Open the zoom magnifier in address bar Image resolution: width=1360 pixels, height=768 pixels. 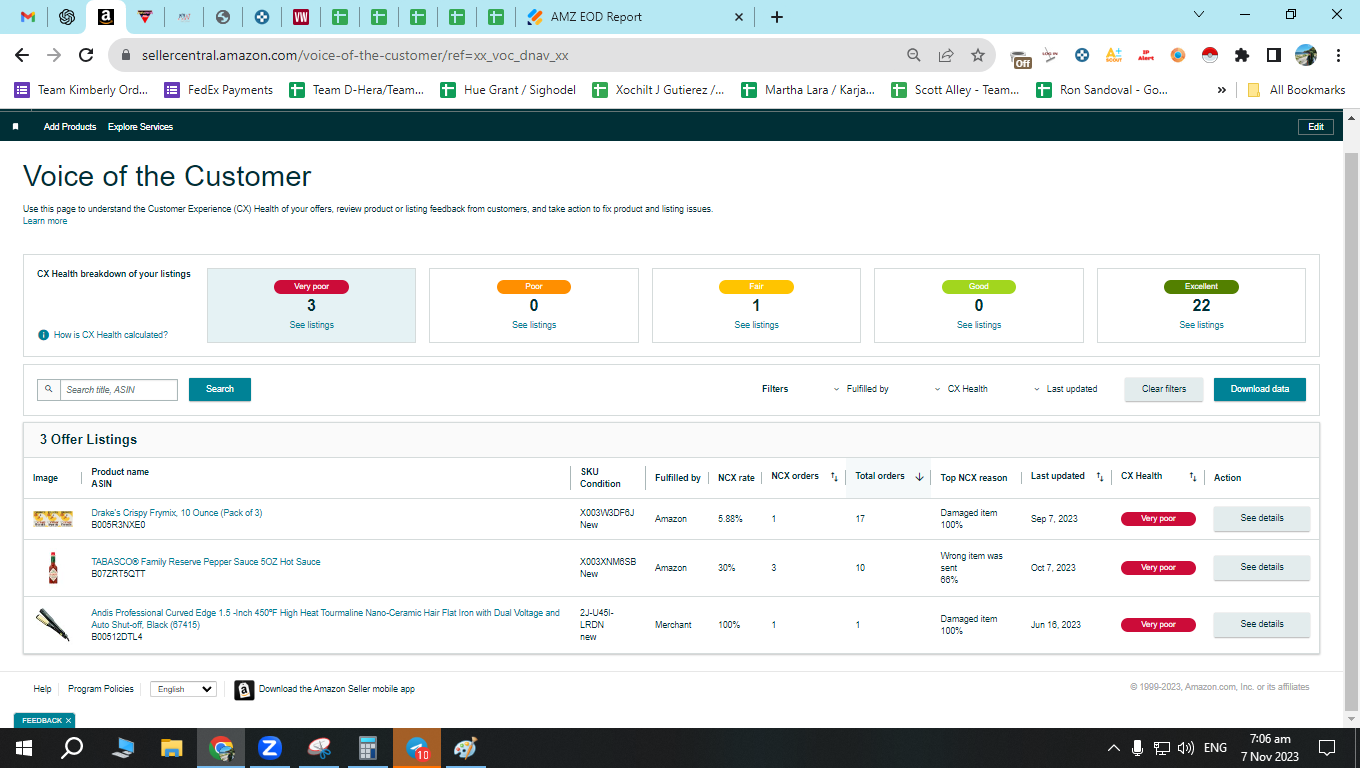coord(914,55)
